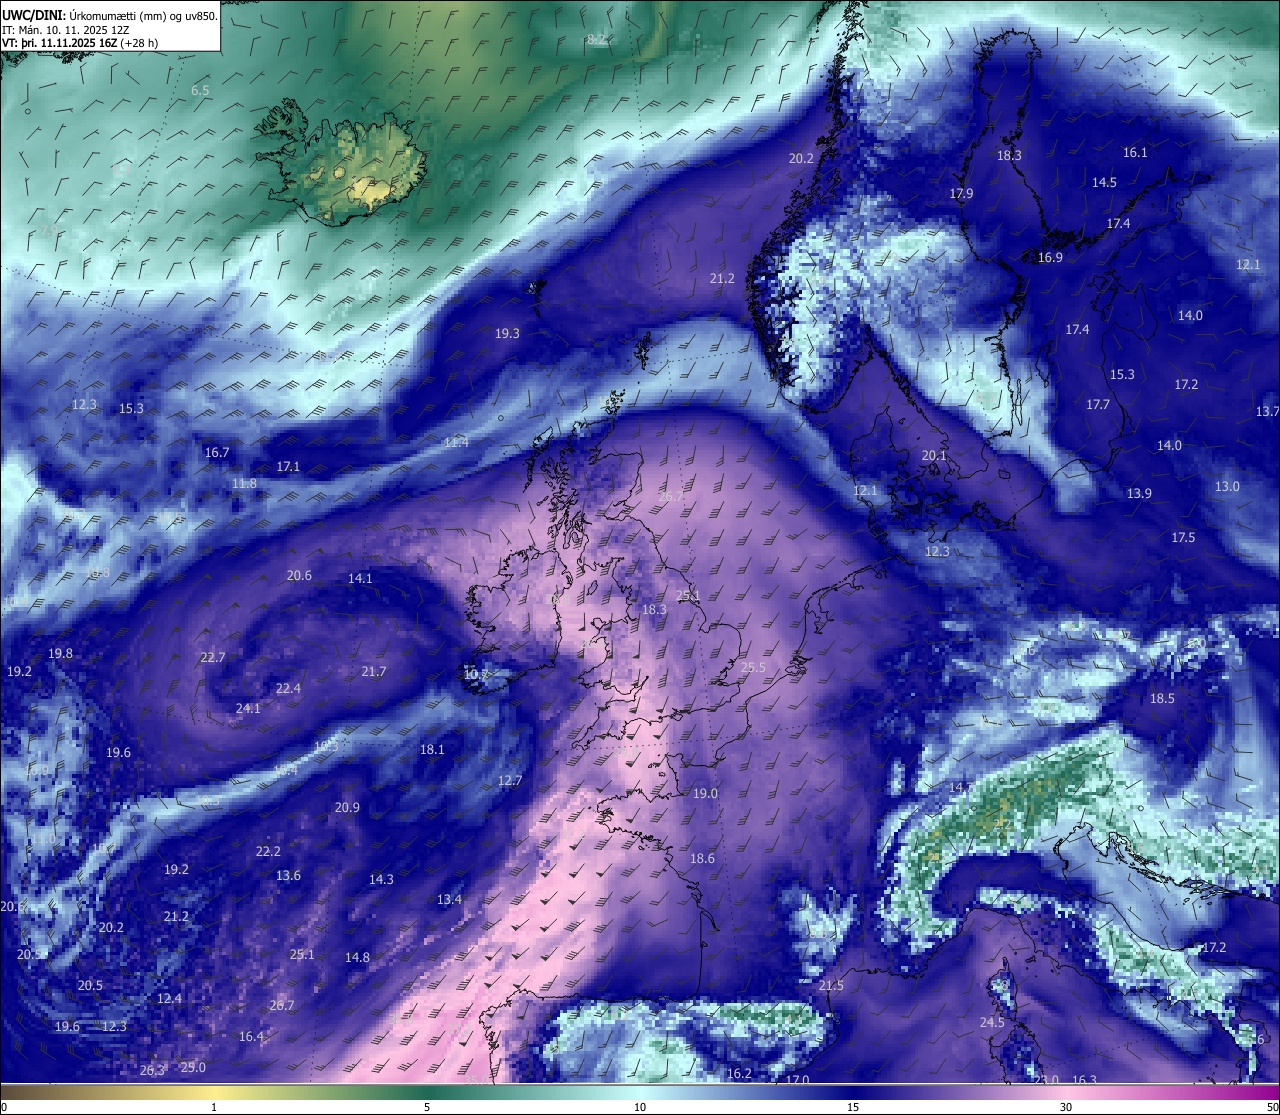Click the 14.5 value label

[1104, 183]
